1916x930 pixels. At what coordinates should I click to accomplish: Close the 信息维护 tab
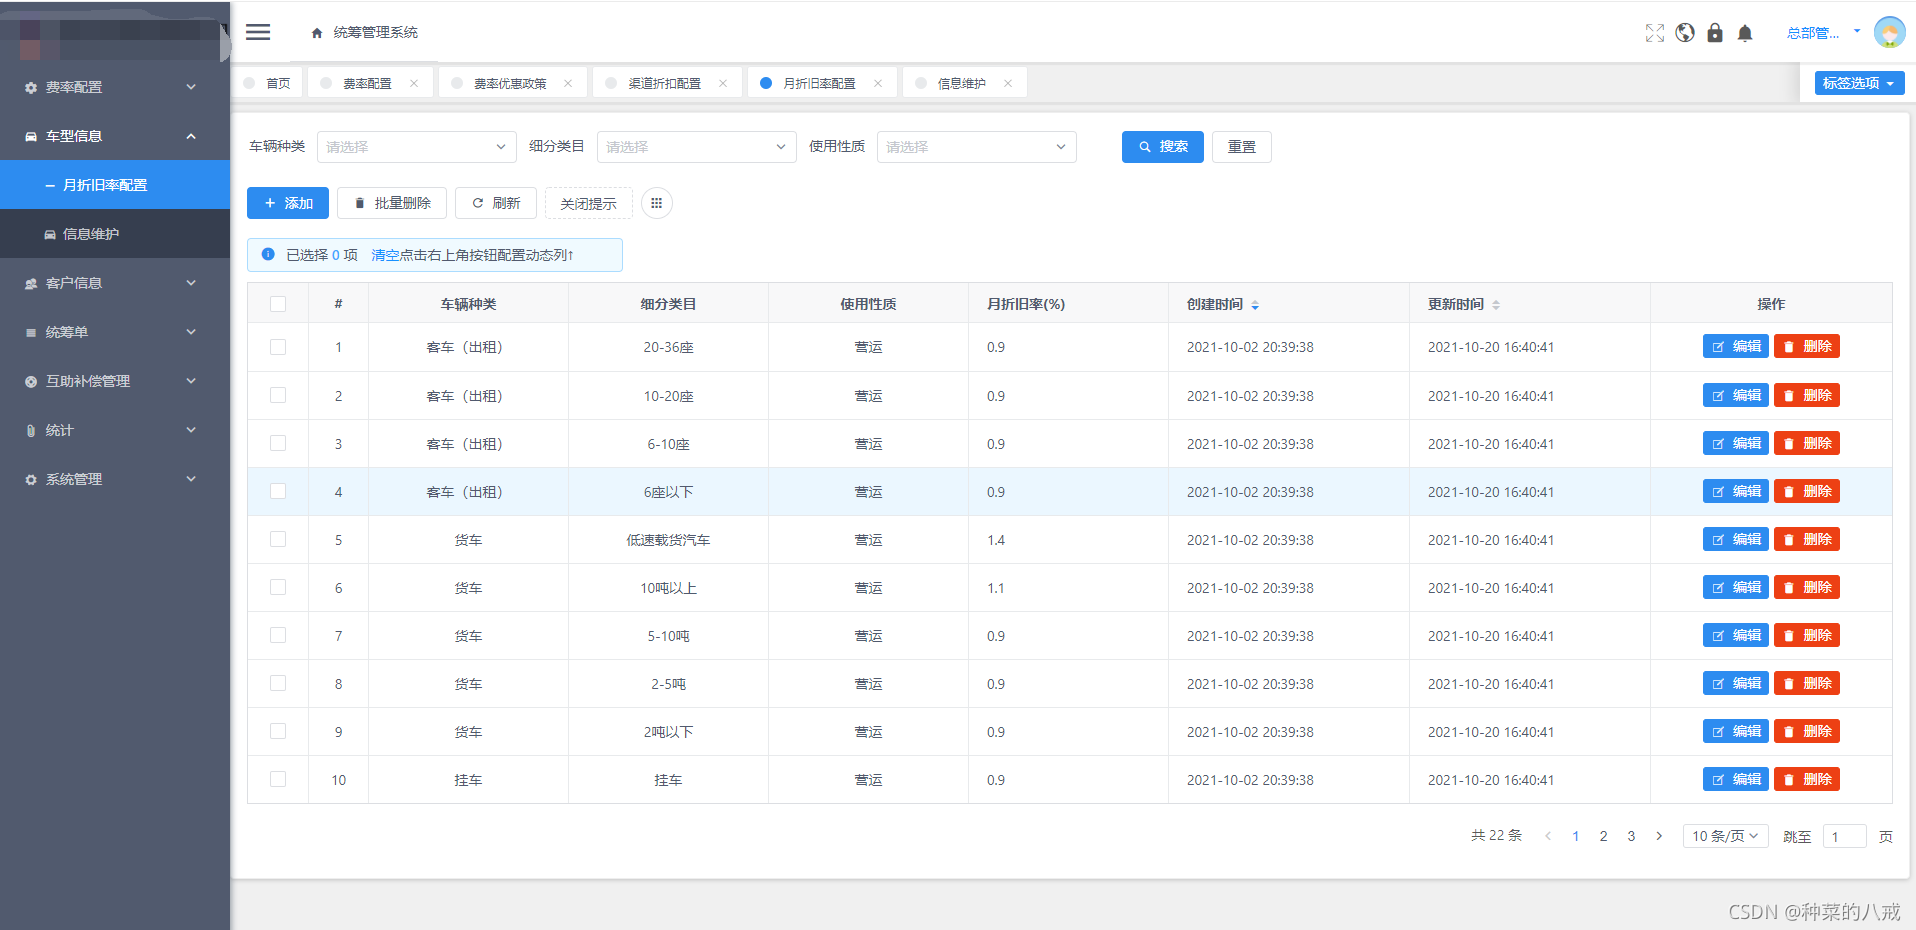pyautogui.click(x=1008, y=83)
